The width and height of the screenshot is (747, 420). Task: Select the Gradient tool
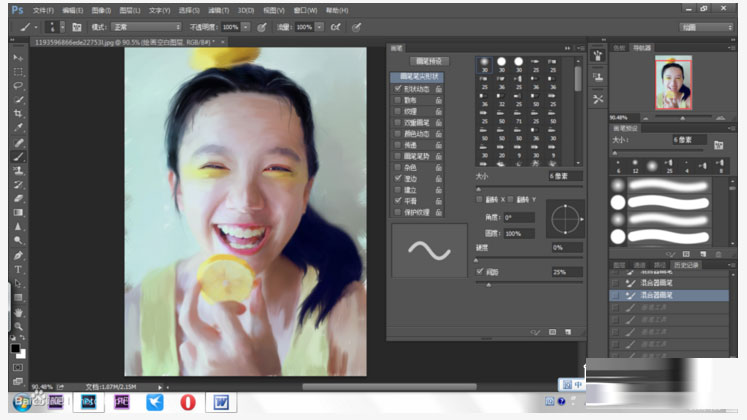(x=18, y=212)
